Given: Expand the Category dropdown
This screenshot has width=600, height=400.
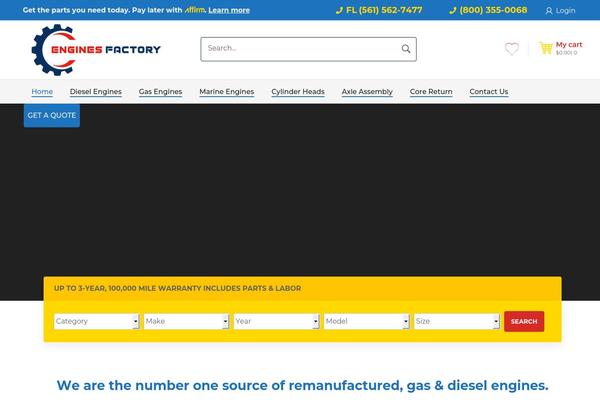Looking at the screenshot, I should pyautogui.click(x=96, y=321).
